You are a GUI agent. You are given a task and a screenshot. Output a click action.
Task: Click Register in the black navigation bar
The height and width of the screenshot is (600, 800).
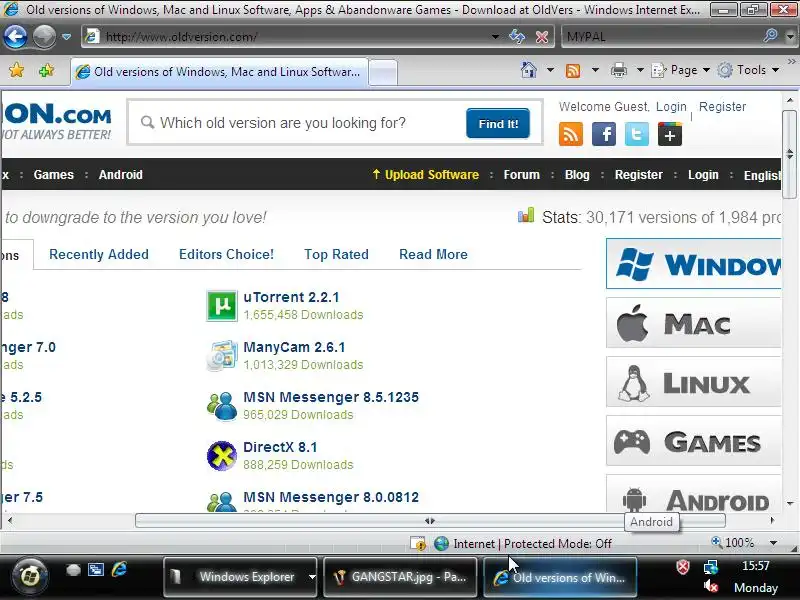(x=639, y=174)
